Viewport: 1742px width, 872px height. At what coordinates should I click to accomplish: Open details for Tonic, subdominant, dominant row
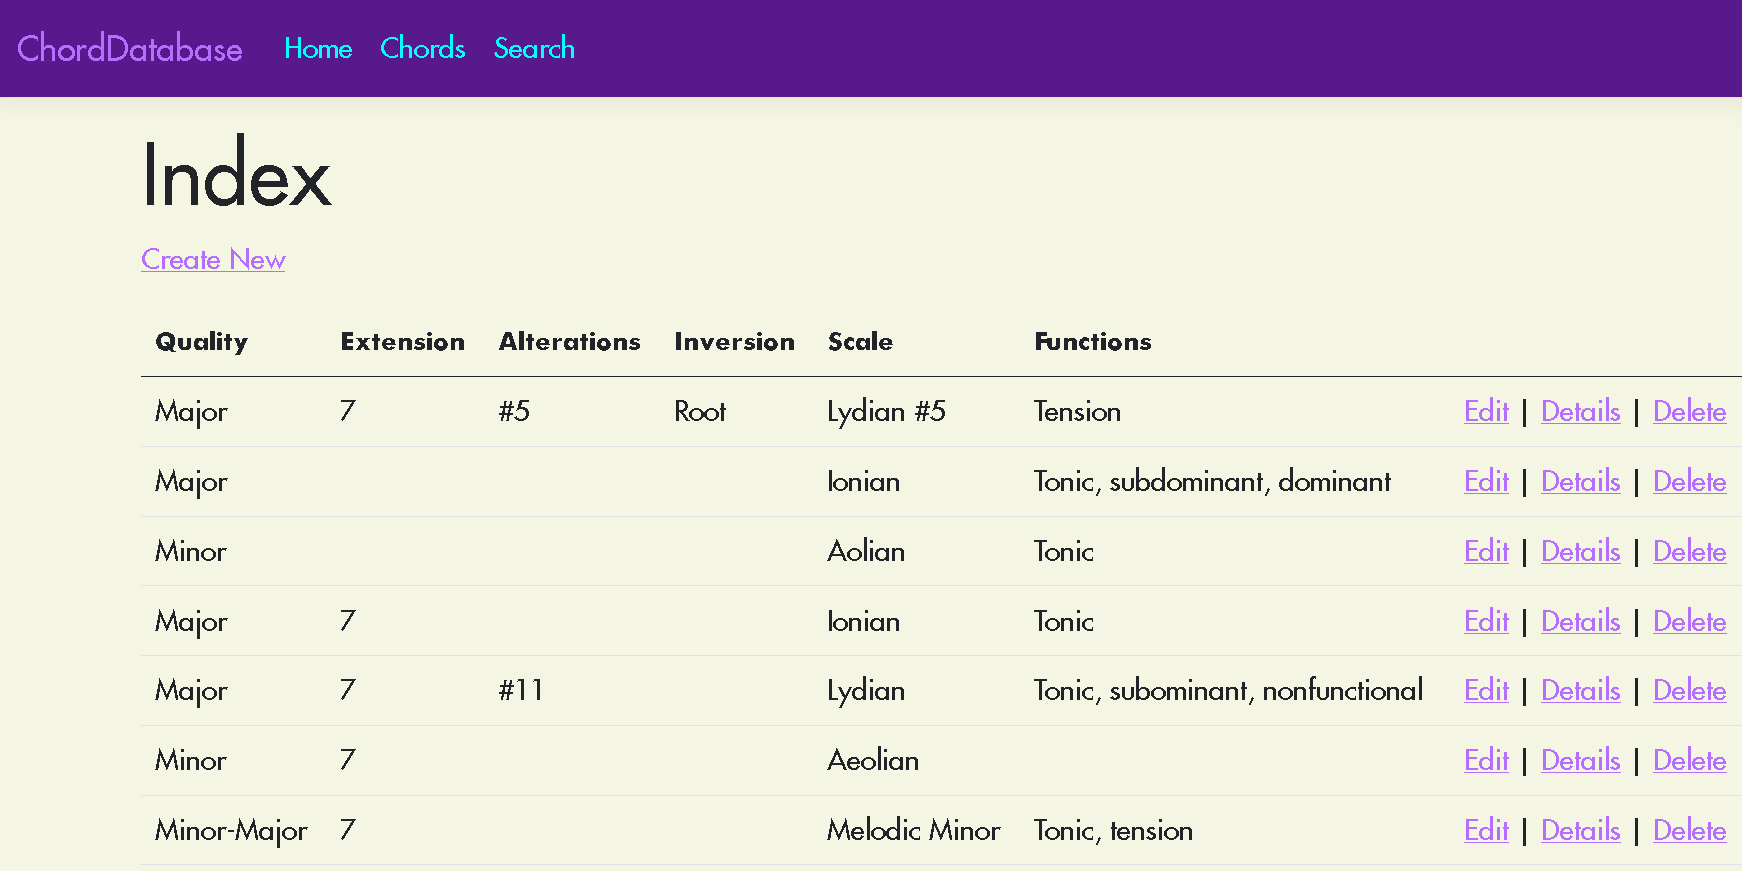click(x=1580, y=481)
